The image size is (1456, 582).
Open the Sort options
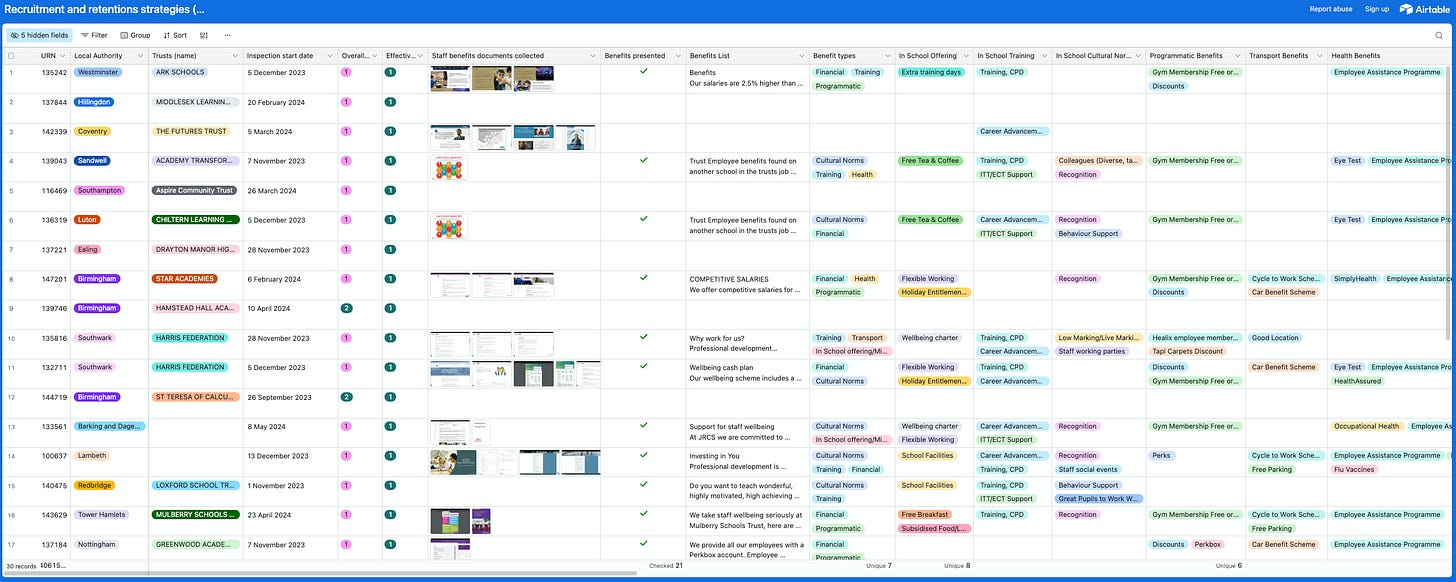(175, 35)
